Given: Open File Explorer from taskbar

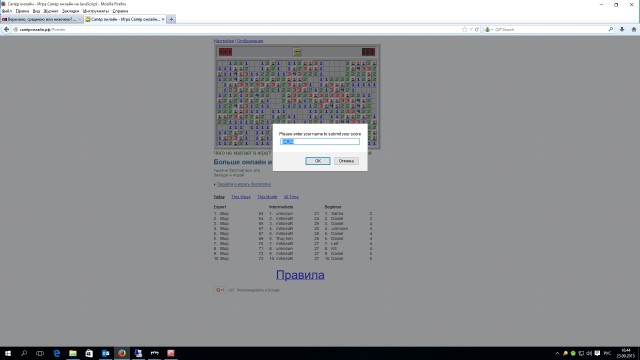Looking at the screenshot, I should click(73, 353).
